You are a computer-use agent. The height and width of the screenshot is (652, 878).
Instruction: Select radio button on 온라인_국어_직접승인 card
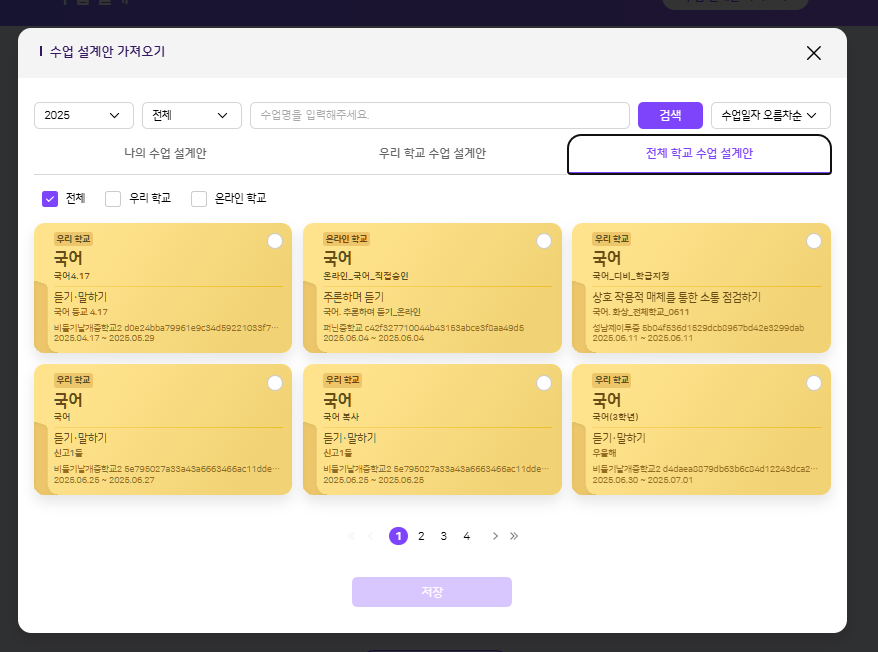click(x=544, y=241)
